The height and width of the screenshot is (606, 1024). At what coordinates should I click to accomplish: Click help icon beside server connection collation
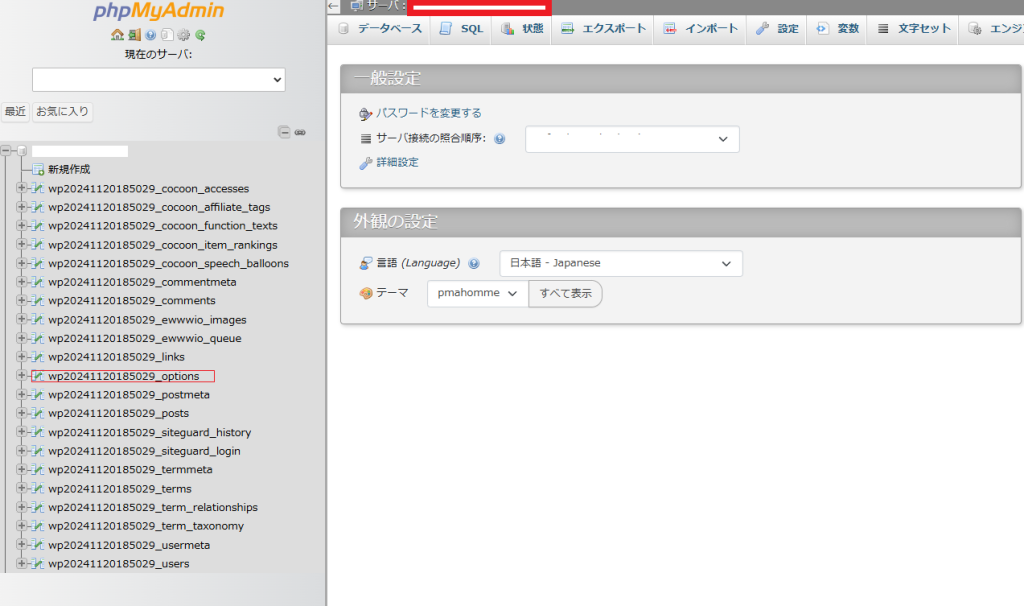click(499, 139)
